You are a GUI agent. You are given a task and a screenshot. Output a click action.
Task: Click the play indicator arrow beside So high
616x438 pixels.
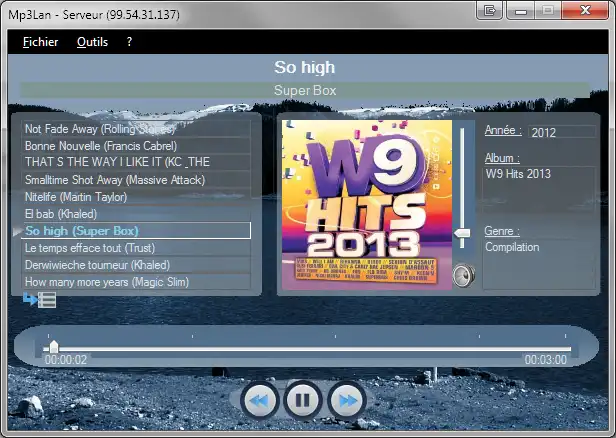(x=17, y=231)
